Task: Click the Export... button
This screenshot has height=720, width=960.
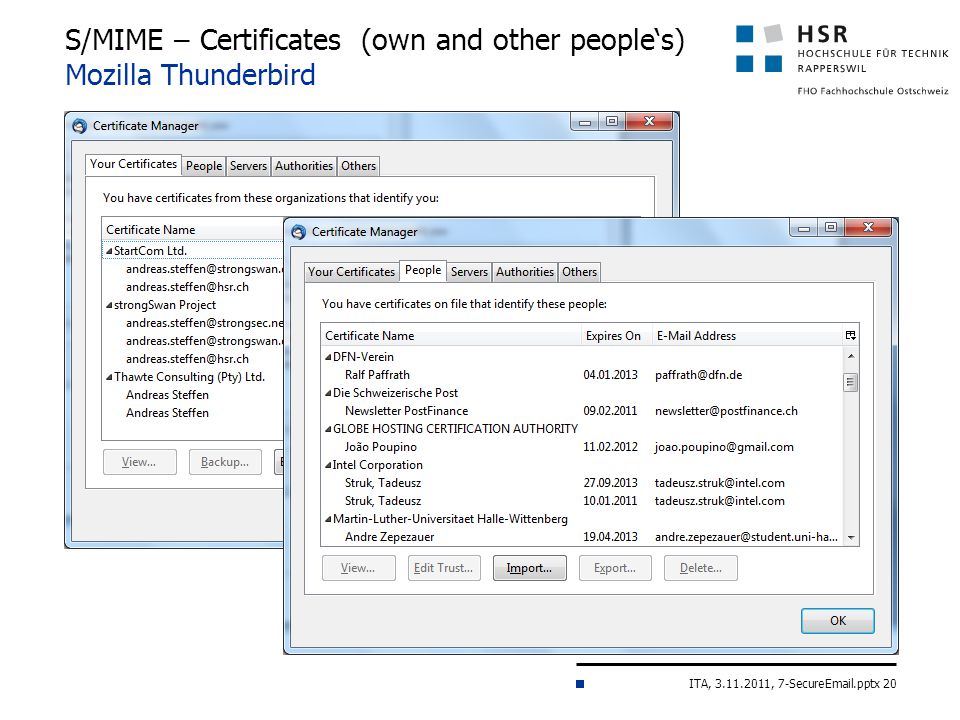Action: pos(615,568)
